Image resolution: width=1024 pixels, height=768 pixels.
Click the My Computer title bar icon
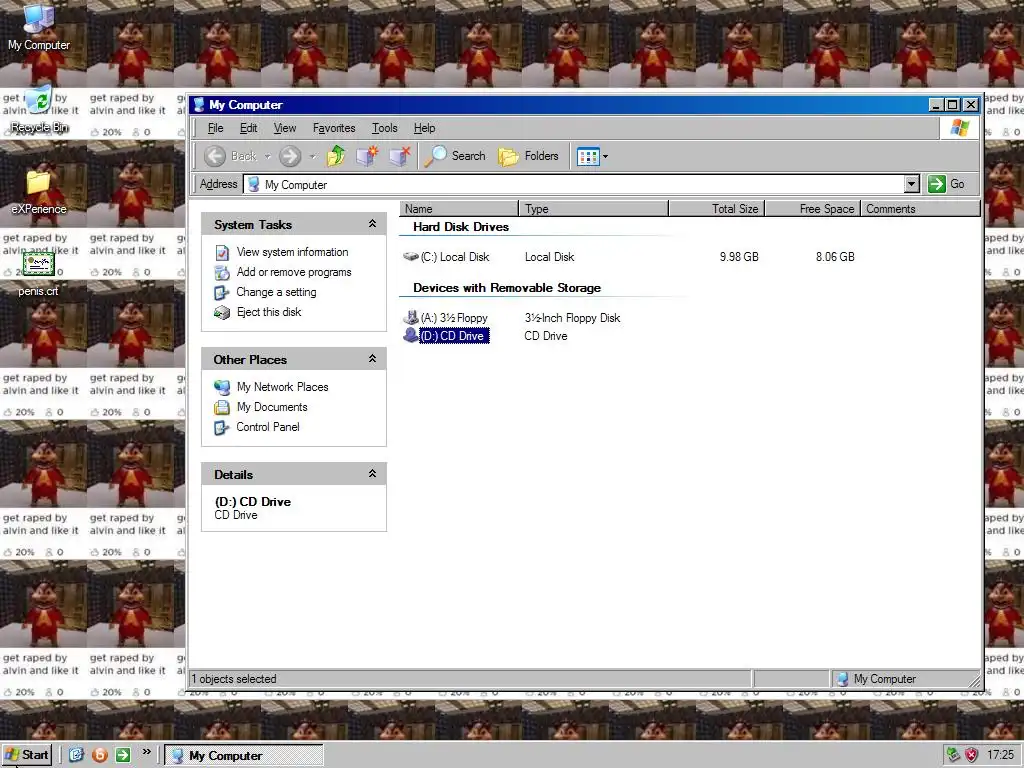(199, 105)
